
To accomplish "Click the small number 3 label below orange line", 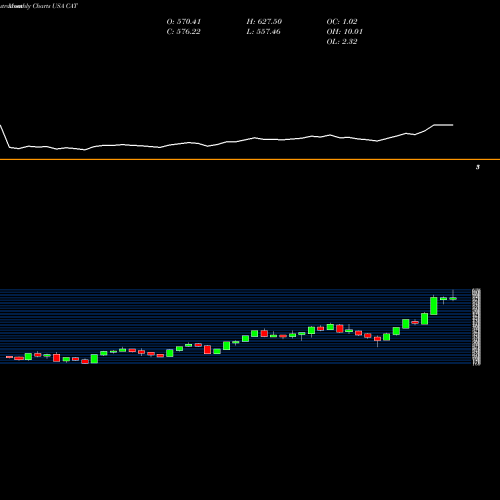I will tap(478, 167).
